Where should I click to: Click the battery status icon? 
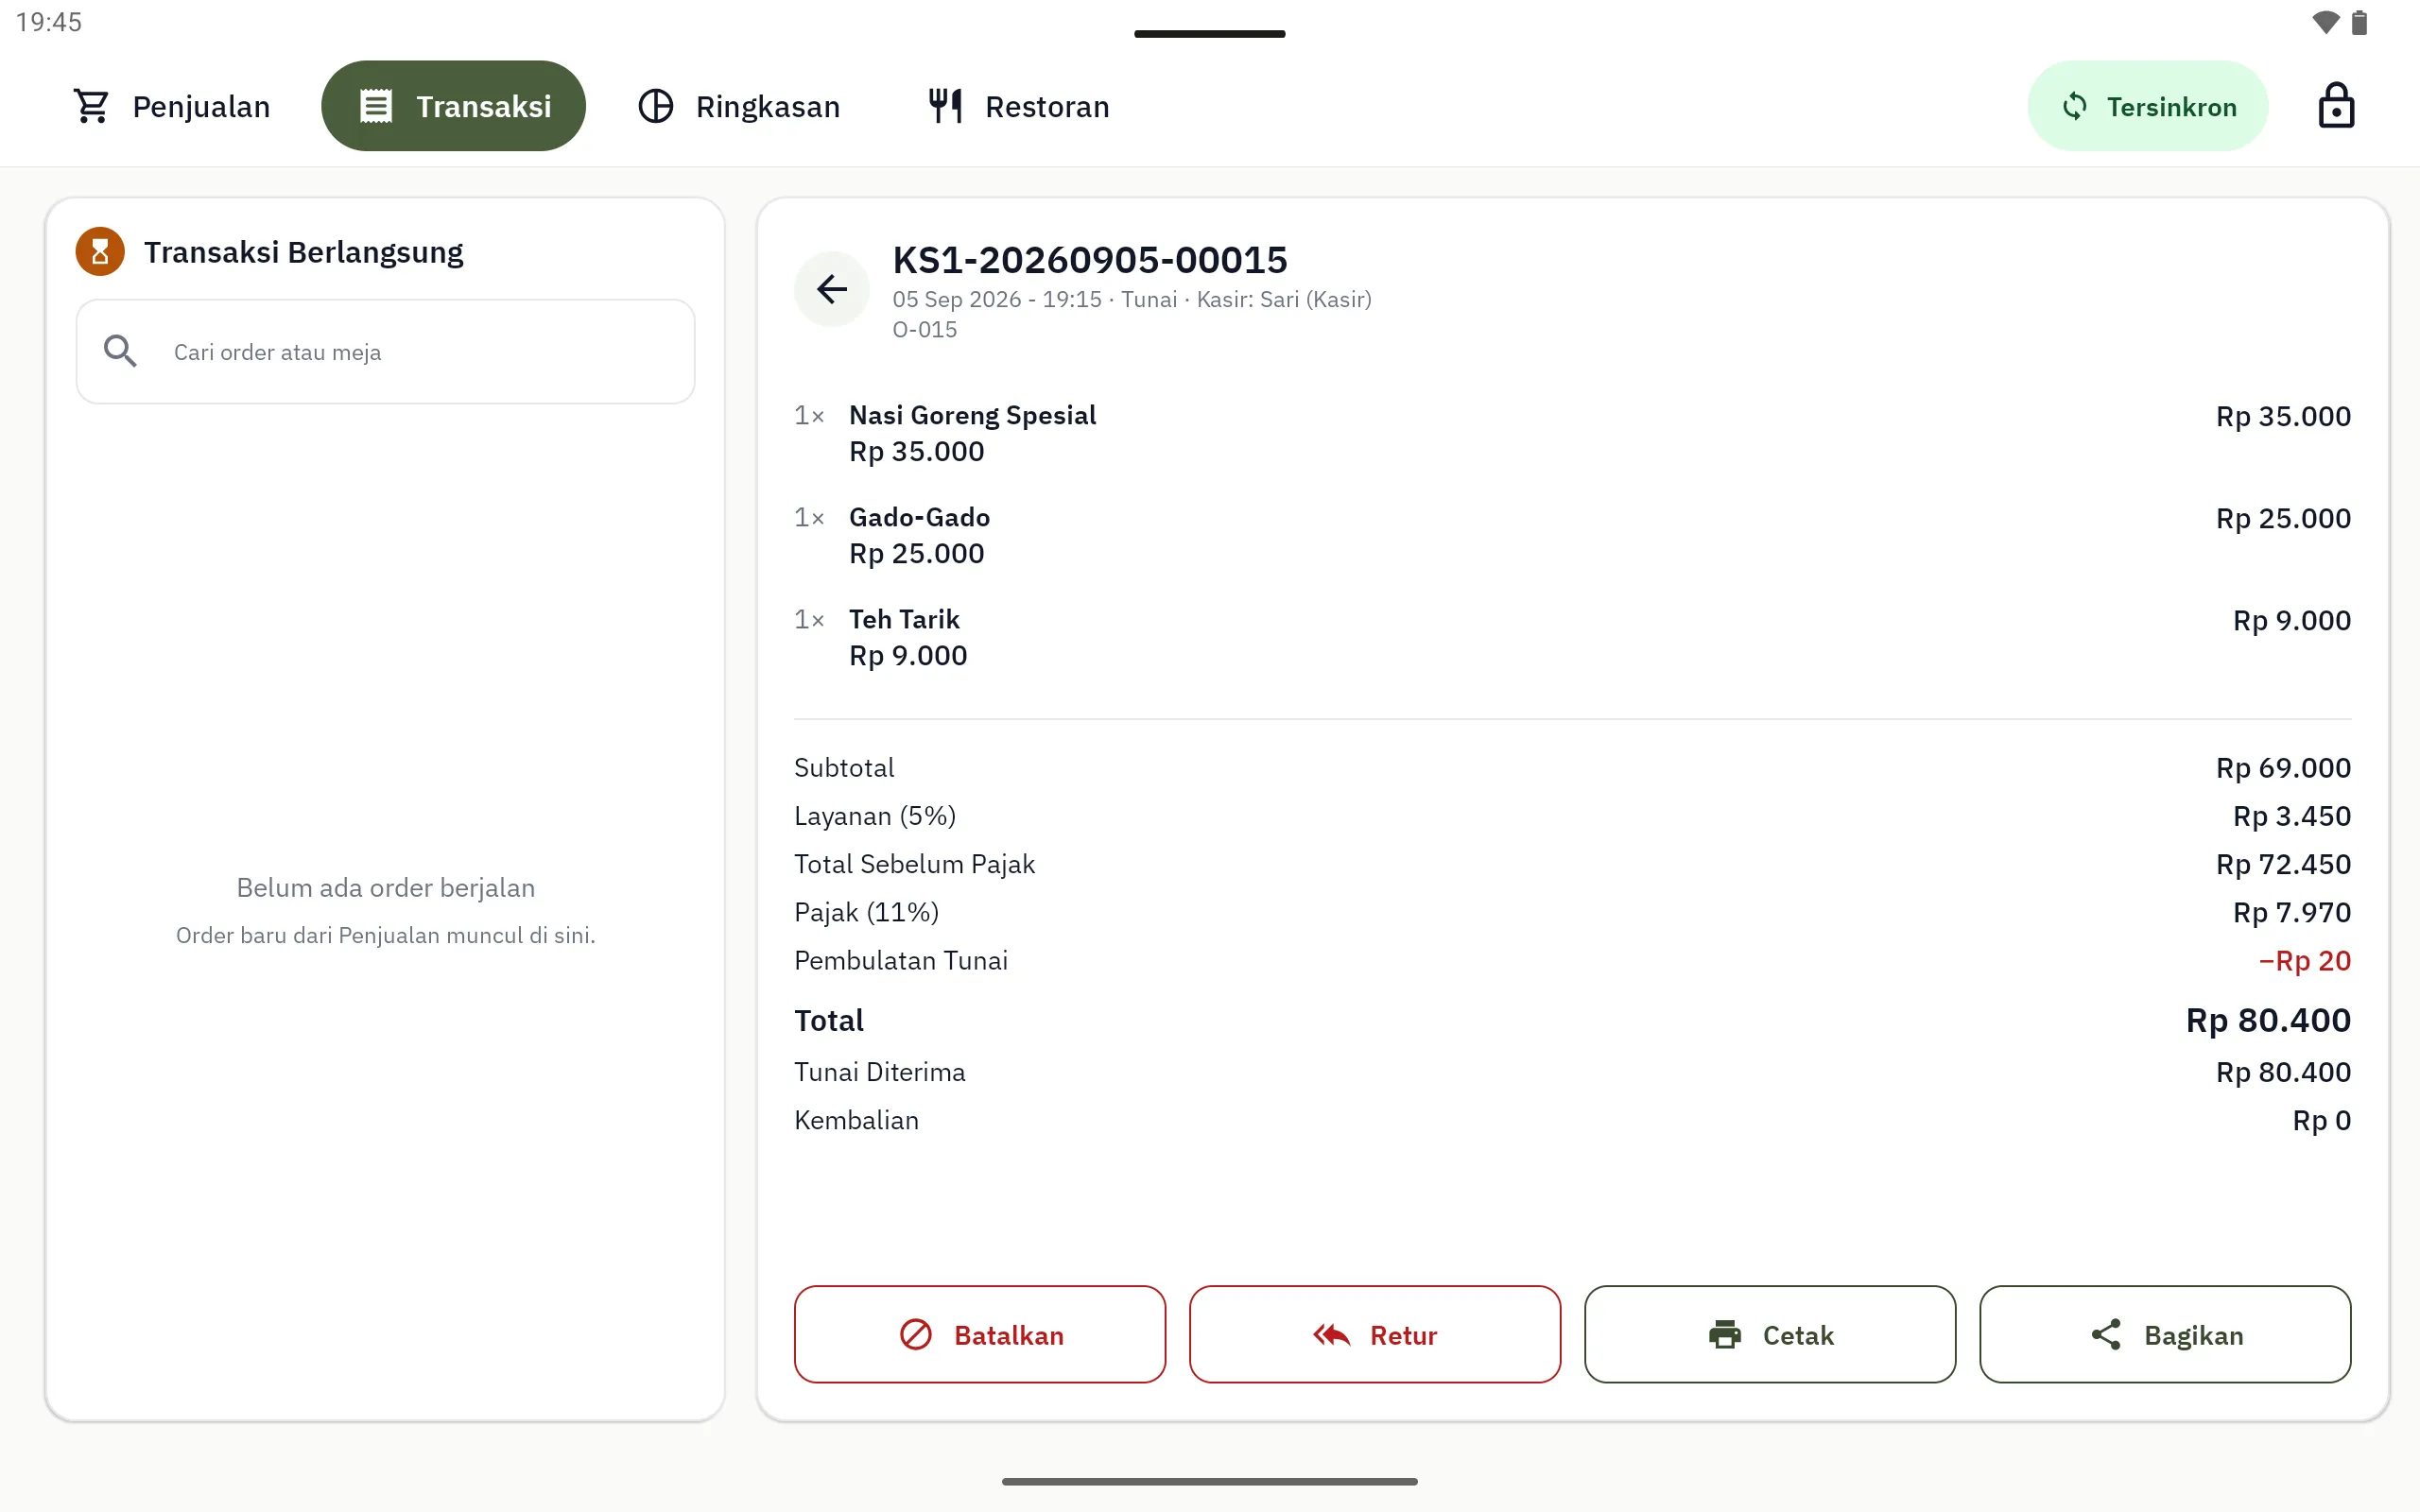[x=2360, y=22]
